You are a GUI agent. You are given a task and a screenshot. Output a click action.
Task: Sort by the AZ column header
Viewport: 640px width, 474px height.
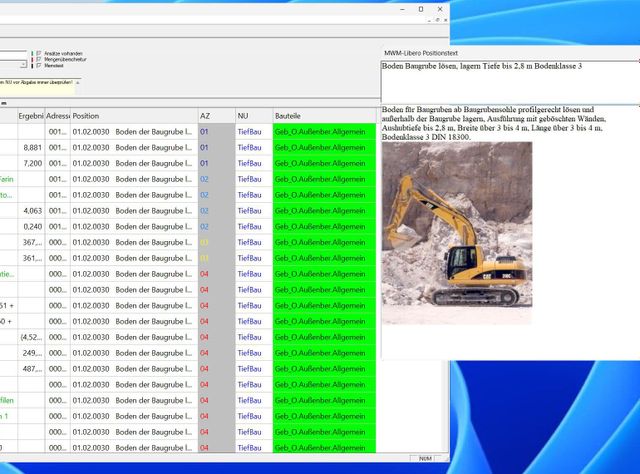(x=216, y=116)
